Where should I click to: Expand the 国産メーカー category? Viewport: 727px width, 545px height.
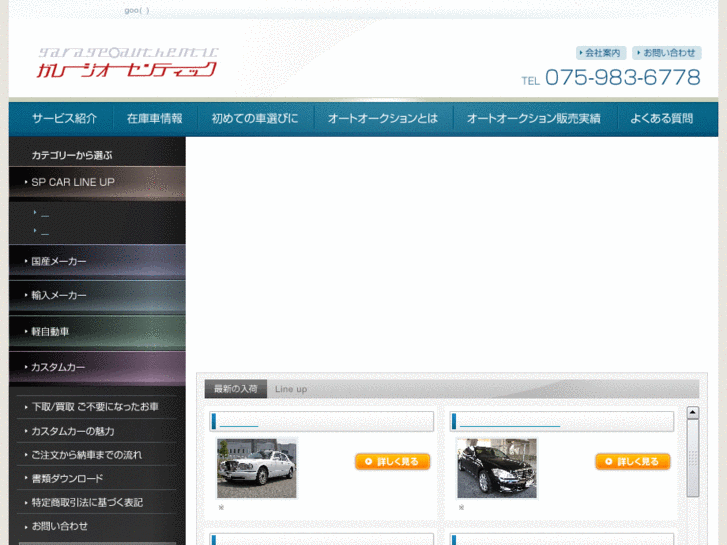[97, 261]
